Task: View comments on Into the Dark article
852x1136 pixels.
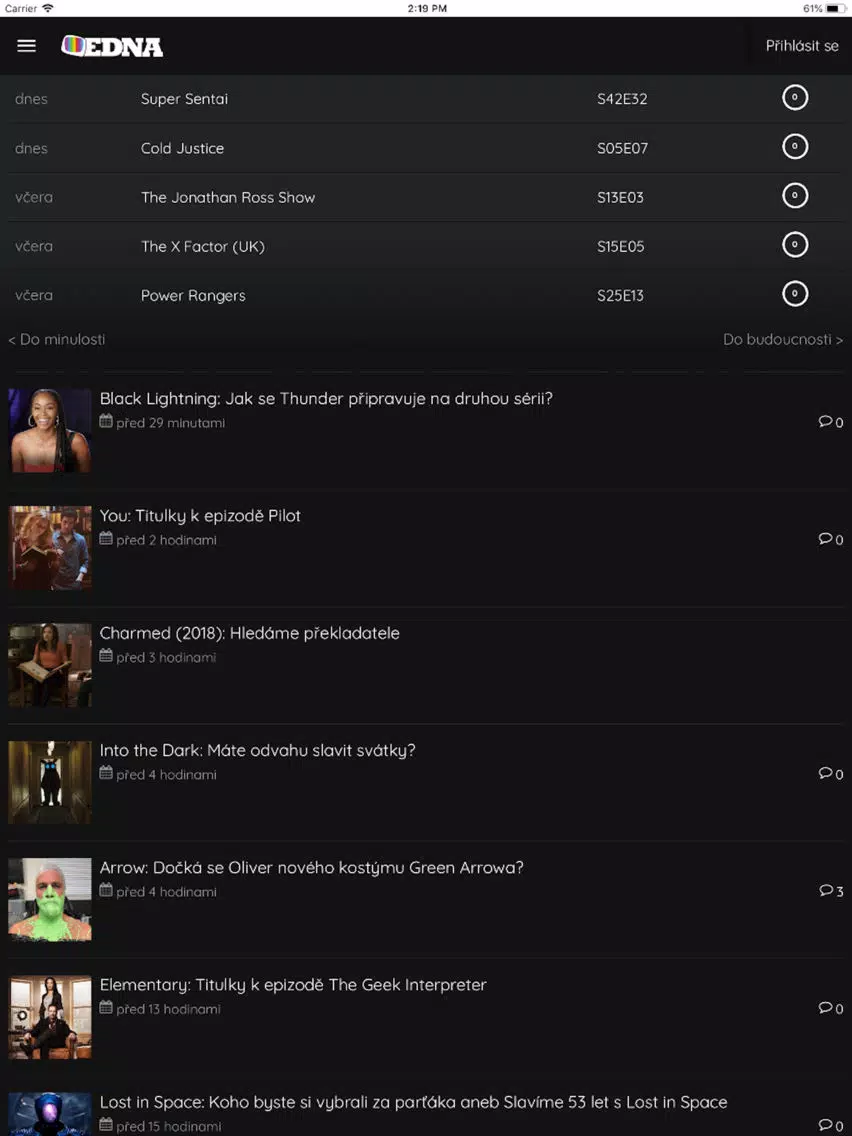Action: (x=831, y=774)
